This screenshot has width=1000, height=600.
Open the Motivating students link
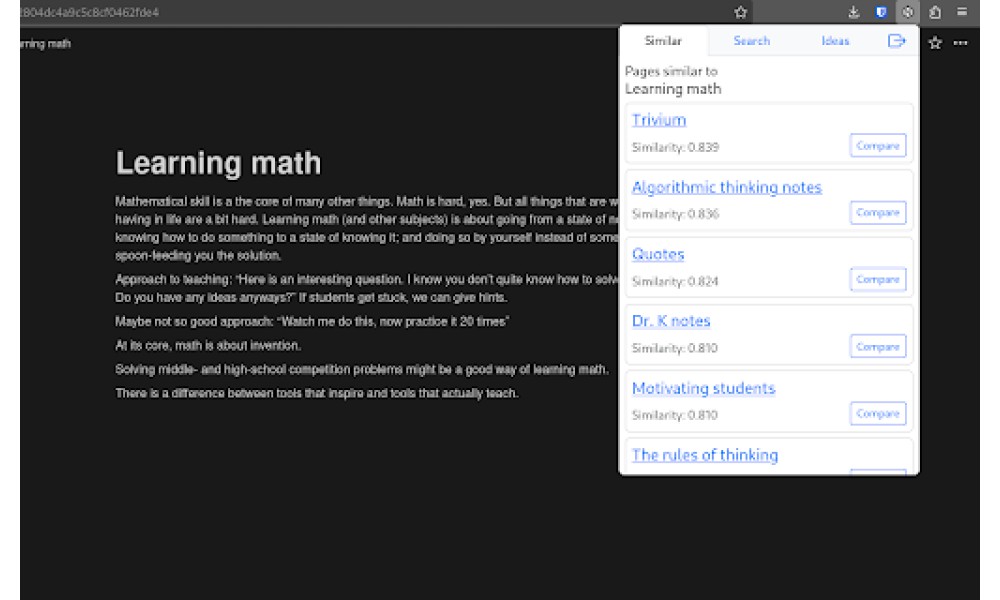703,388
